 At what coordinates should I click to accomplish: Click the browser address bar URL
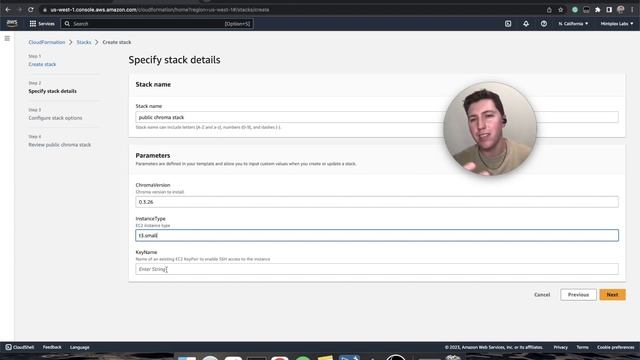pyautogui.click(x=160, y=9)
